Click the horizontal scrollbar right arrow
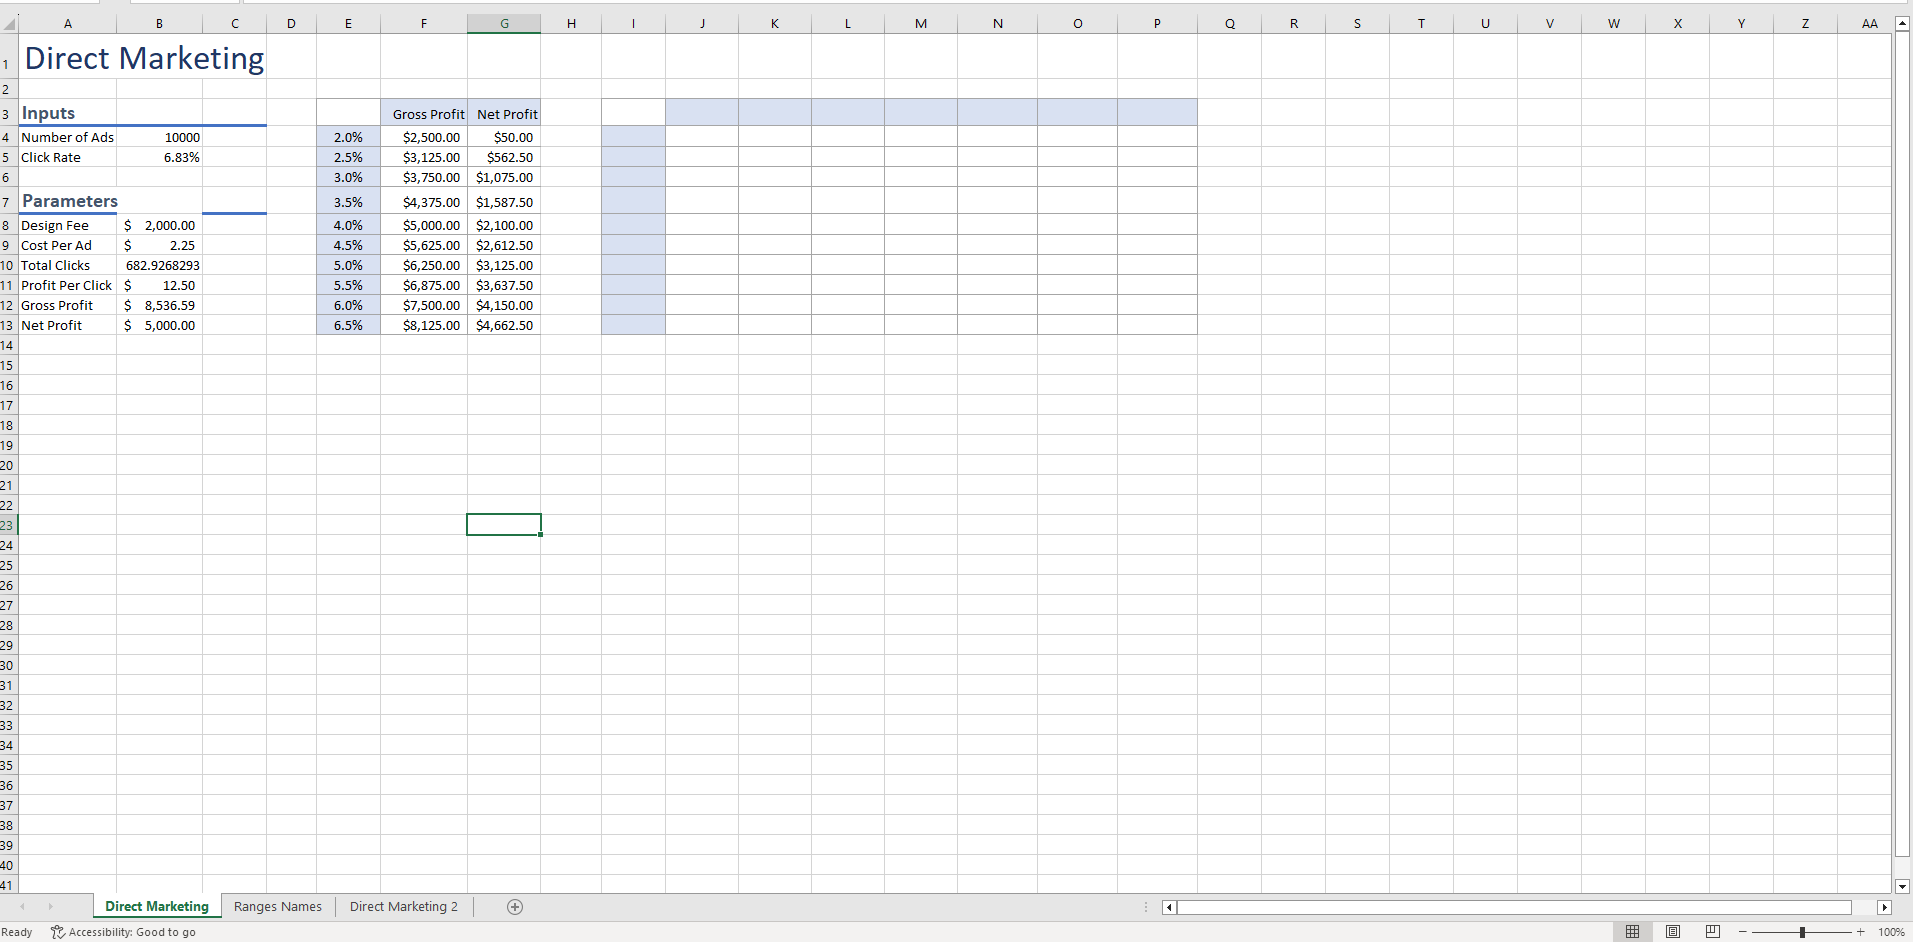1913x942 pixels. tap(1885, 908)
